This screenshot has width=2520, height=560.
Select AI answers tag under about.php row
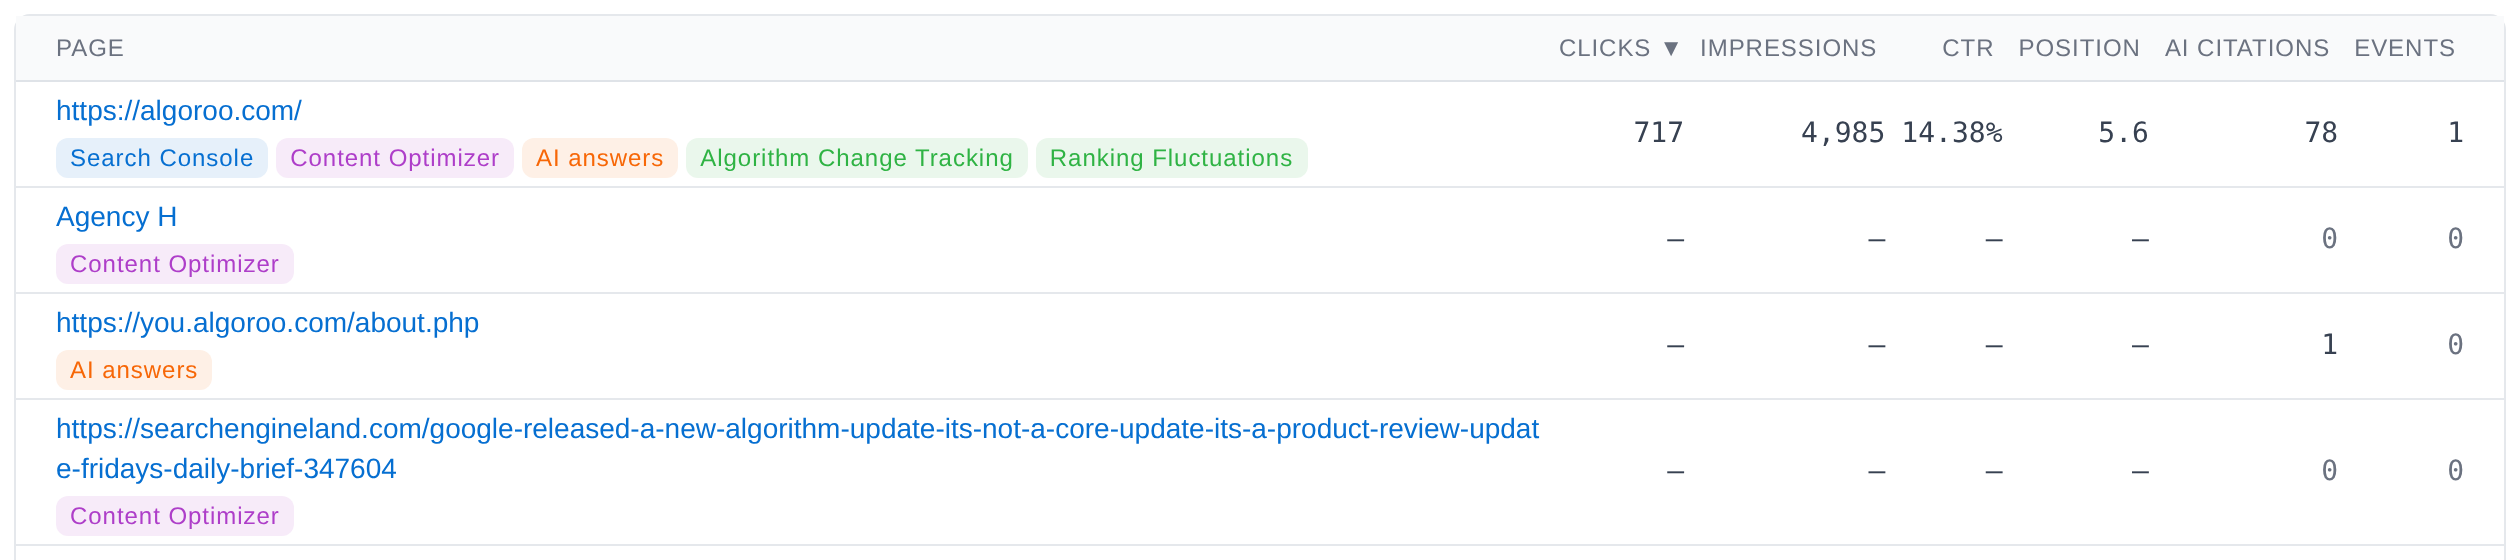tap(134, 370)
